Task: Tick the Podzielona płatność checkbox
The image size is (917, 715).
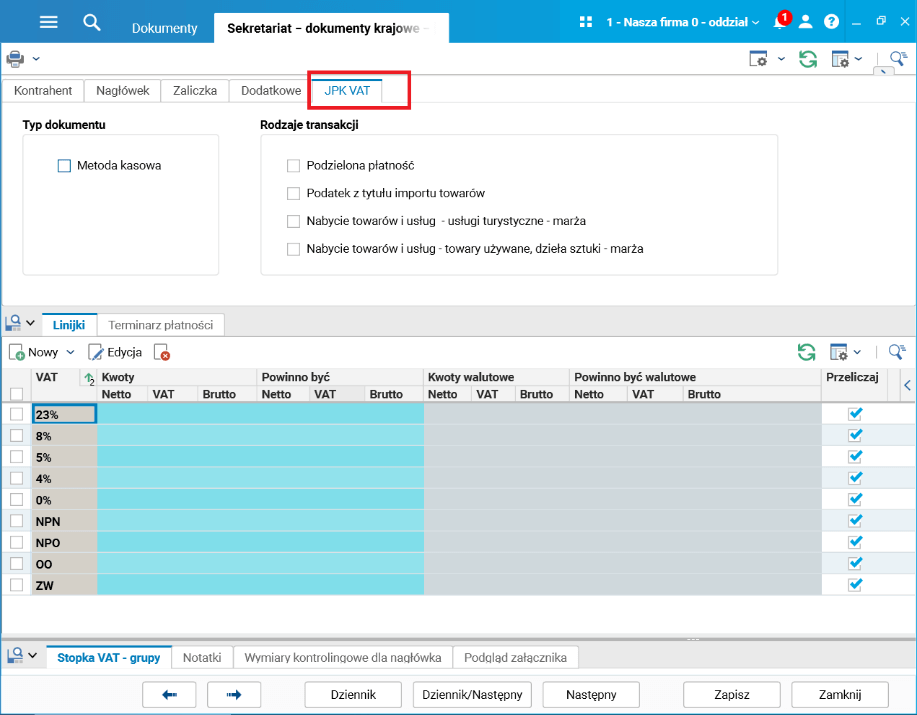Action: pos(294,166)
